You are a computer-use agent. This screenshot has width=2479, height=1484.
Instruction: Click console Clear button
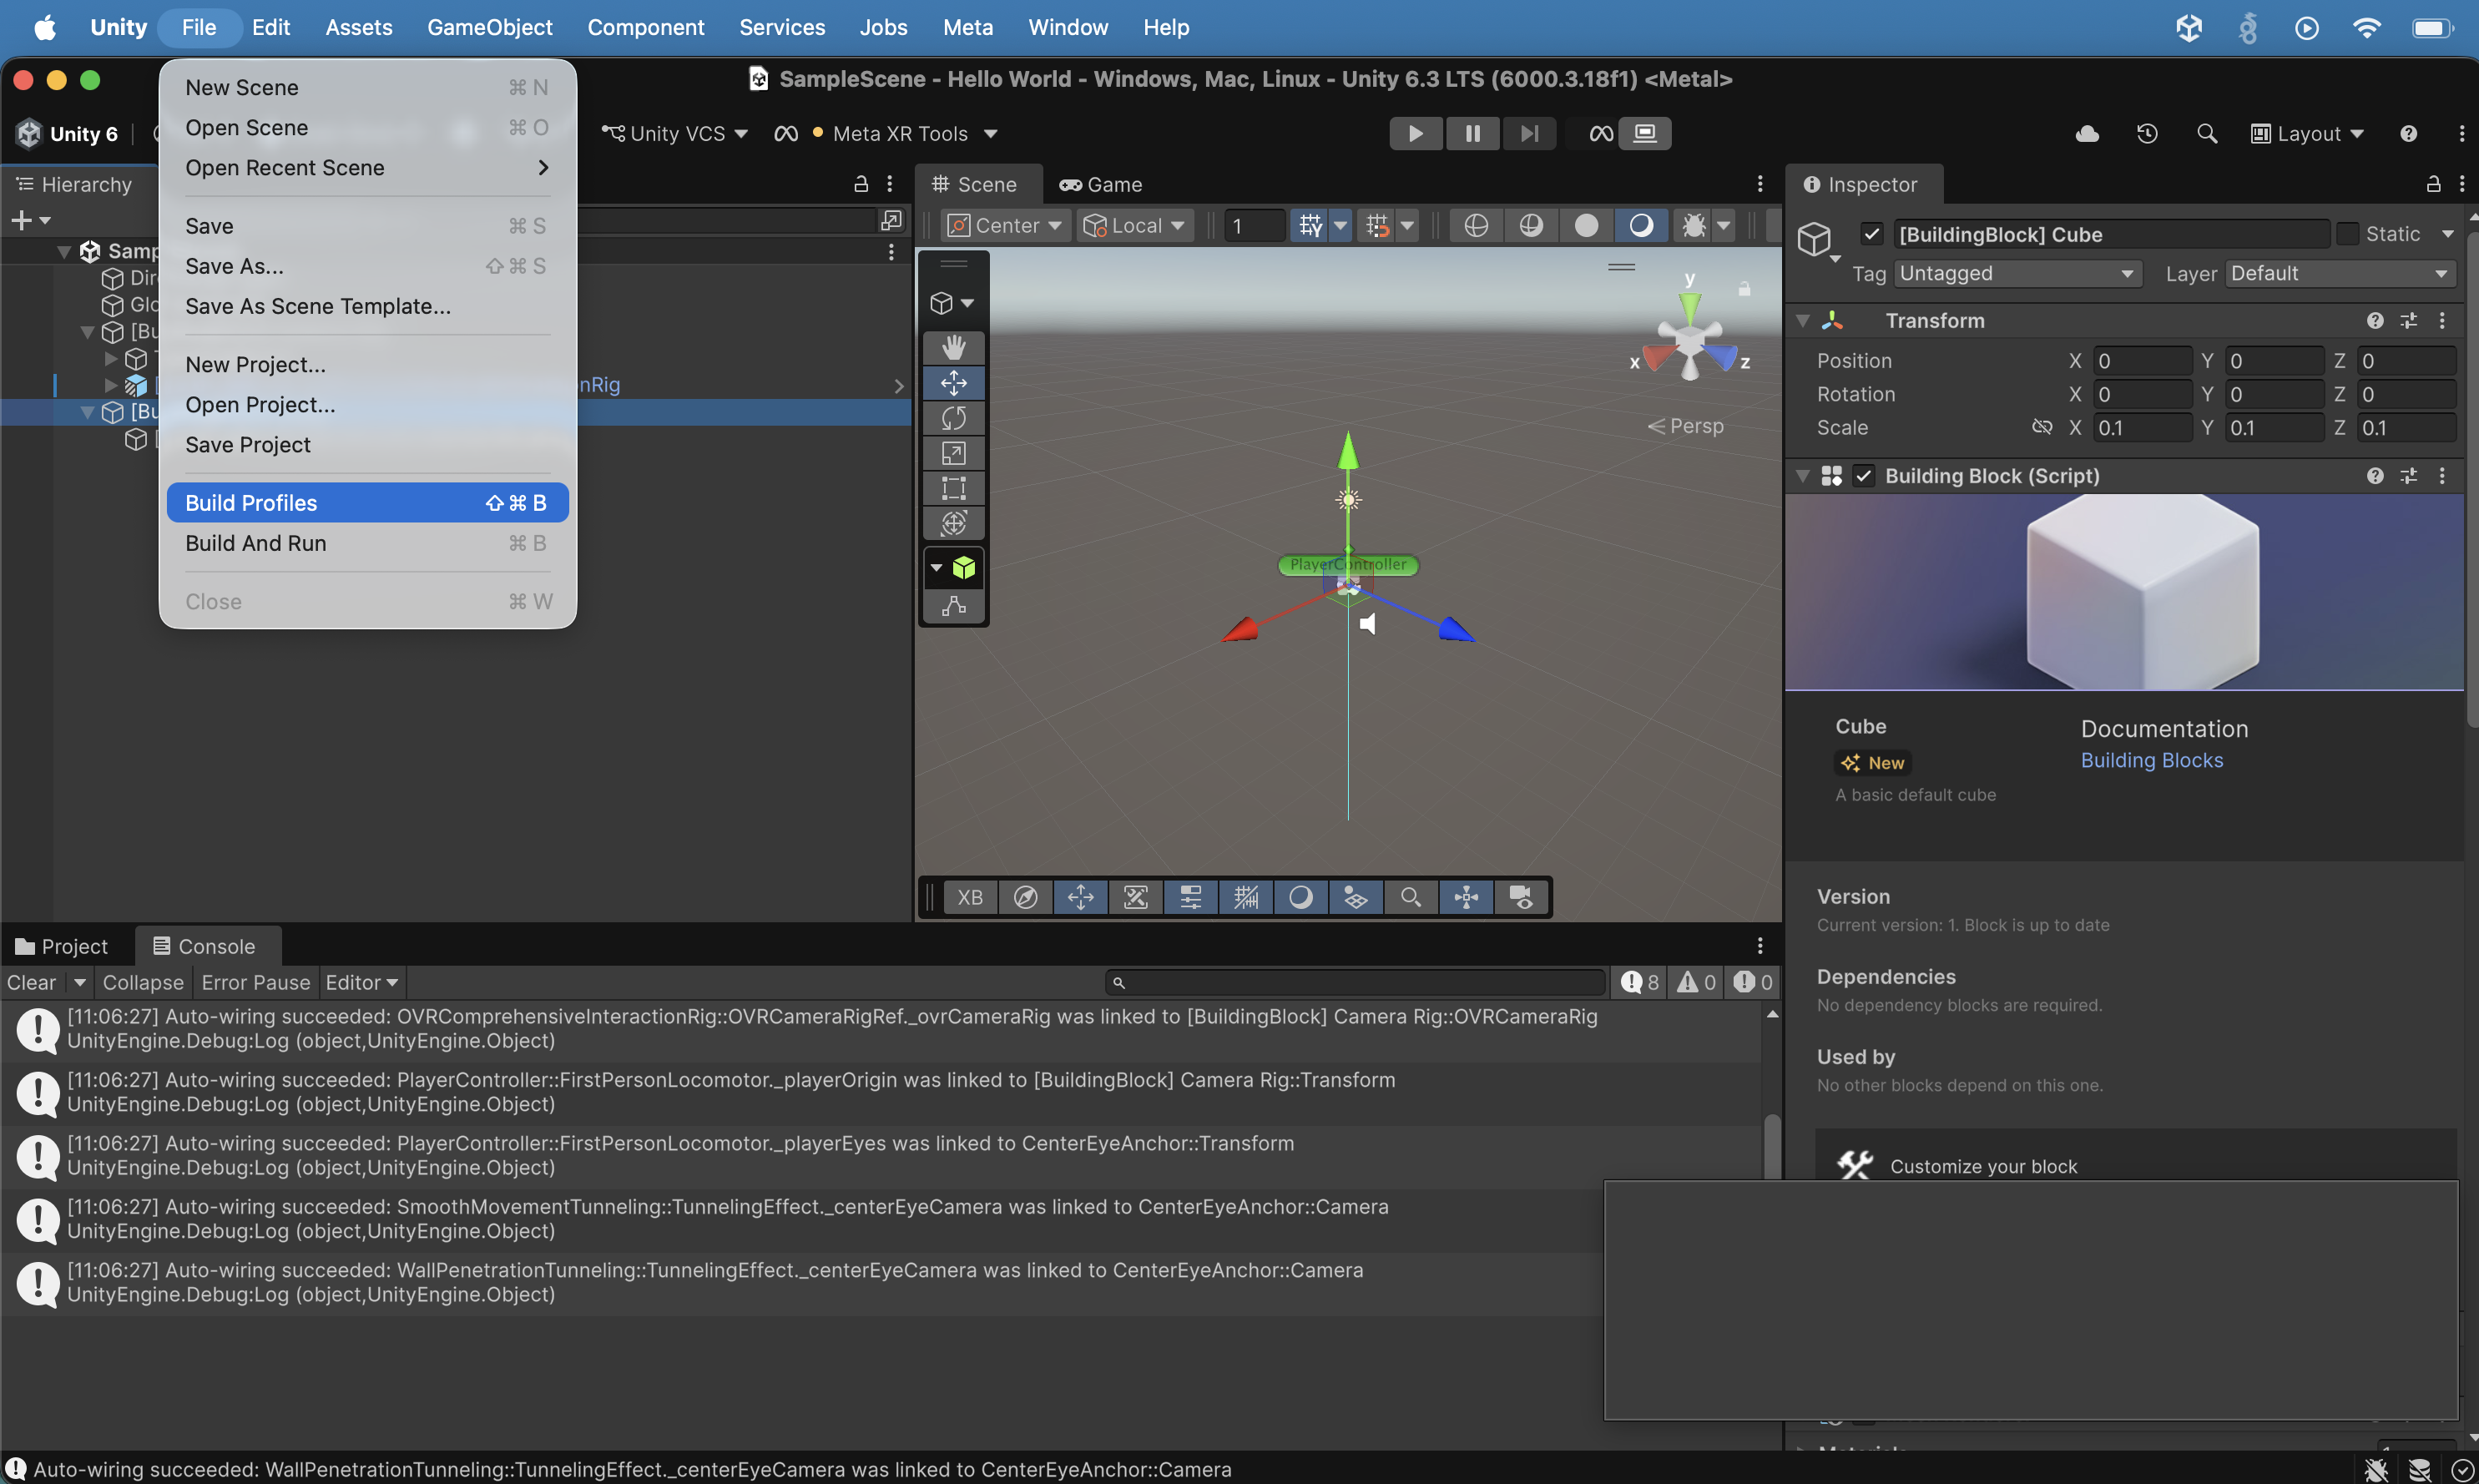point(31,982)
